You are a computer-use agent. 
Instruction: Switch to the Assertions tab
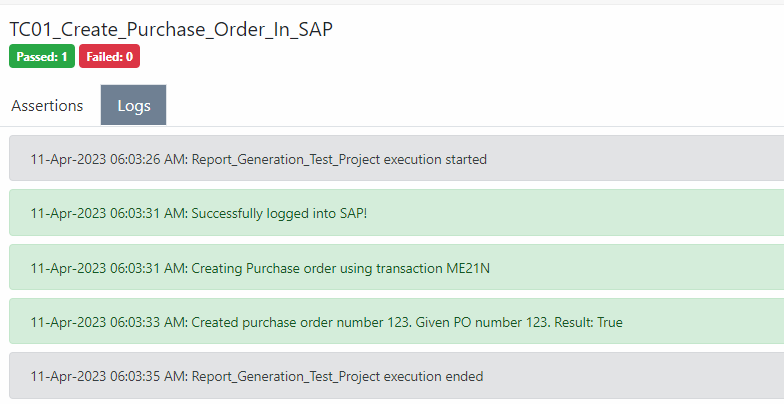click(47, 106)
